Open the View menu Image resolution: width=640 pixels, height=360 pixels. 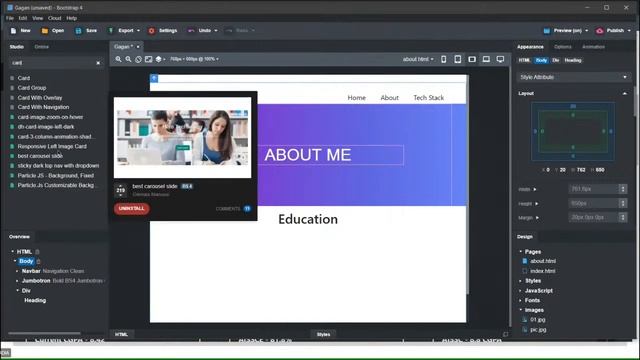pos(38,18)
